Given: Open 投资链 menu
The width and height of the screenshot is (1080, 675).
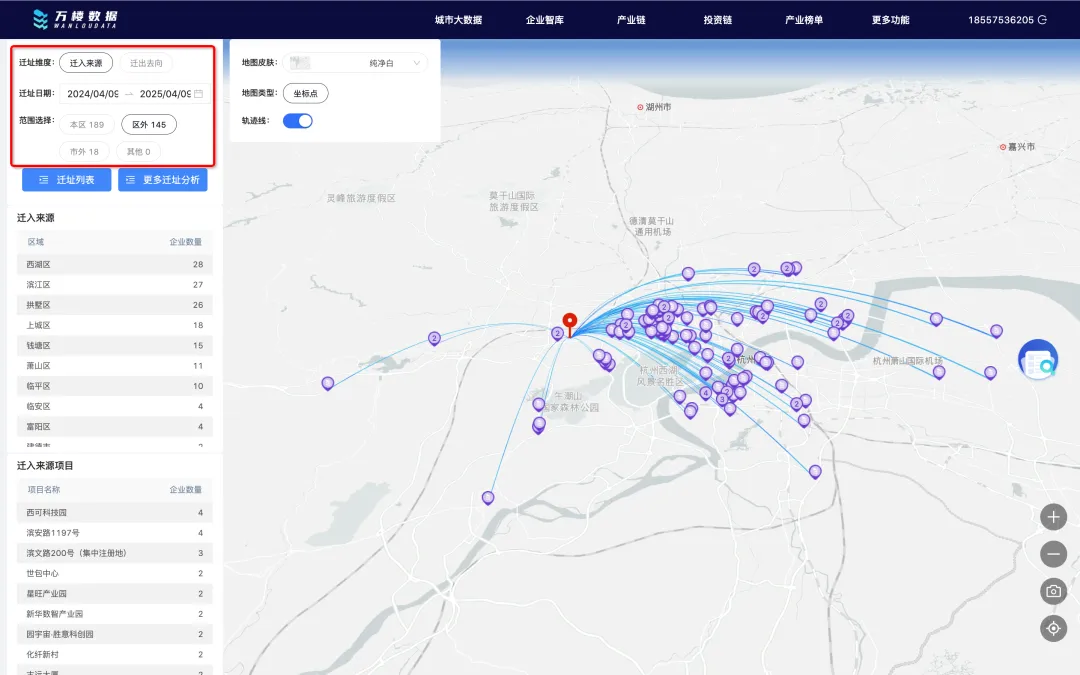Looking at the screenshot, I should pyautogui.click(x=718, y=20).
